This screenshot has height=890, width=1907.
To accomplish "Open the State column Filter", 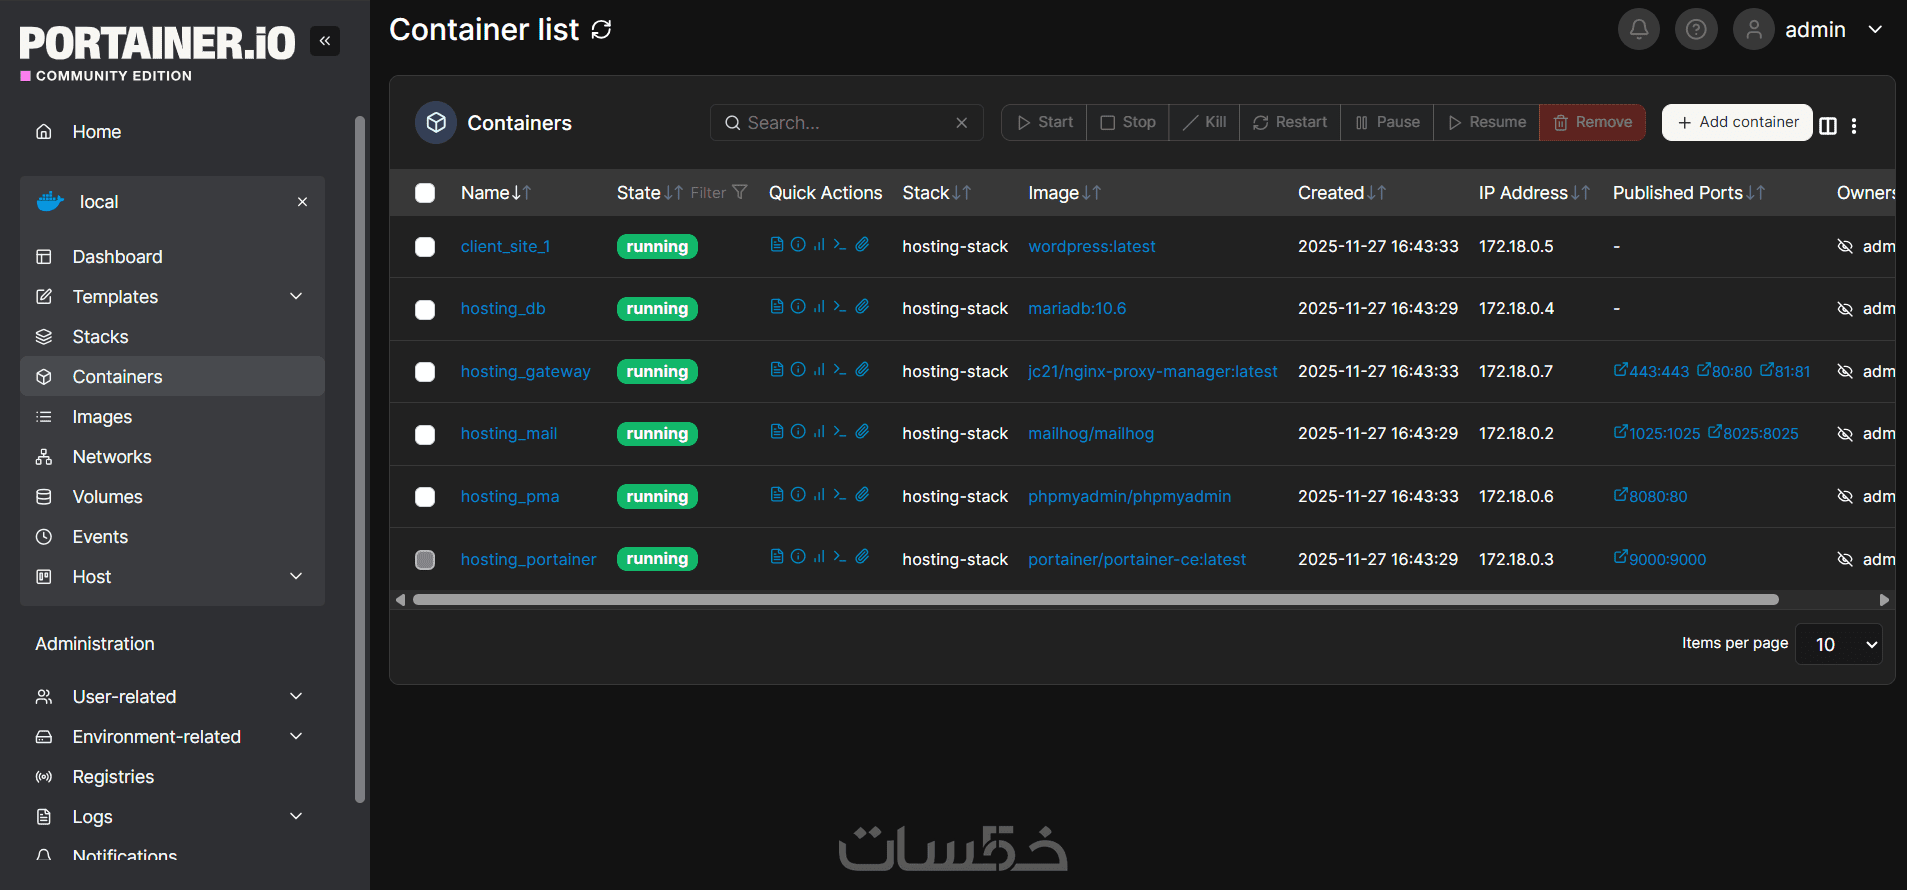I will [x=719, y=193].
